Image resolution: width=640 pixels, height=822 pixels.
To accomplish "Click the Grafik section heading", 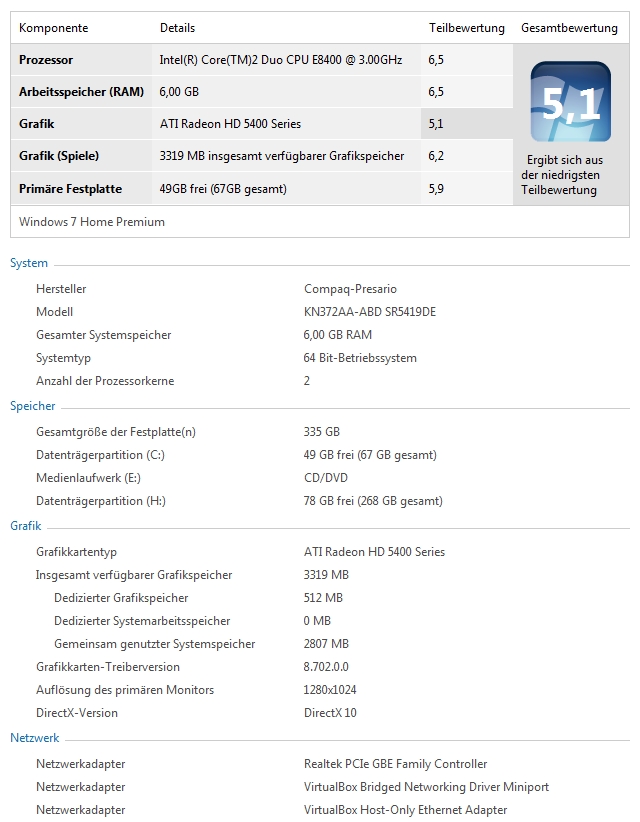I will [x=26, y=526].
